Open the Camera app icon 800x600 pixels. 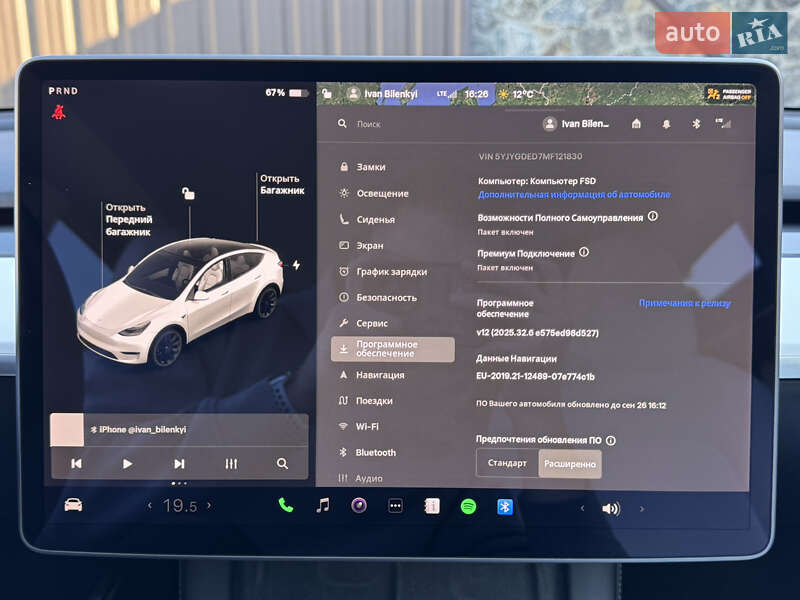tap(359, 506)
